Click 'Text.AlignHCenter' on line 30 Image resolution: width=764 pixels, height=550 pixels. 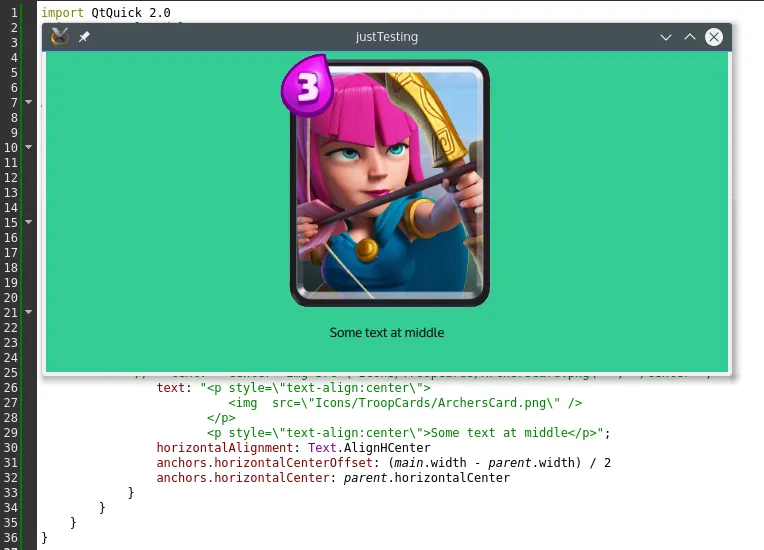tap(369, 448)
